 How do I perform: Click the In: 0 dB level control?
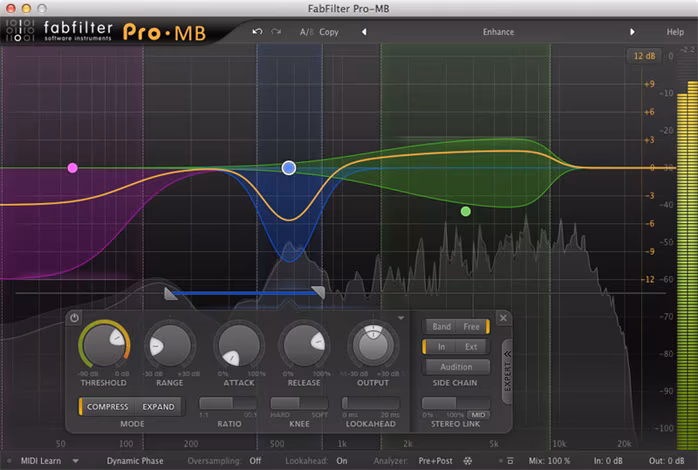pos(608,461)
